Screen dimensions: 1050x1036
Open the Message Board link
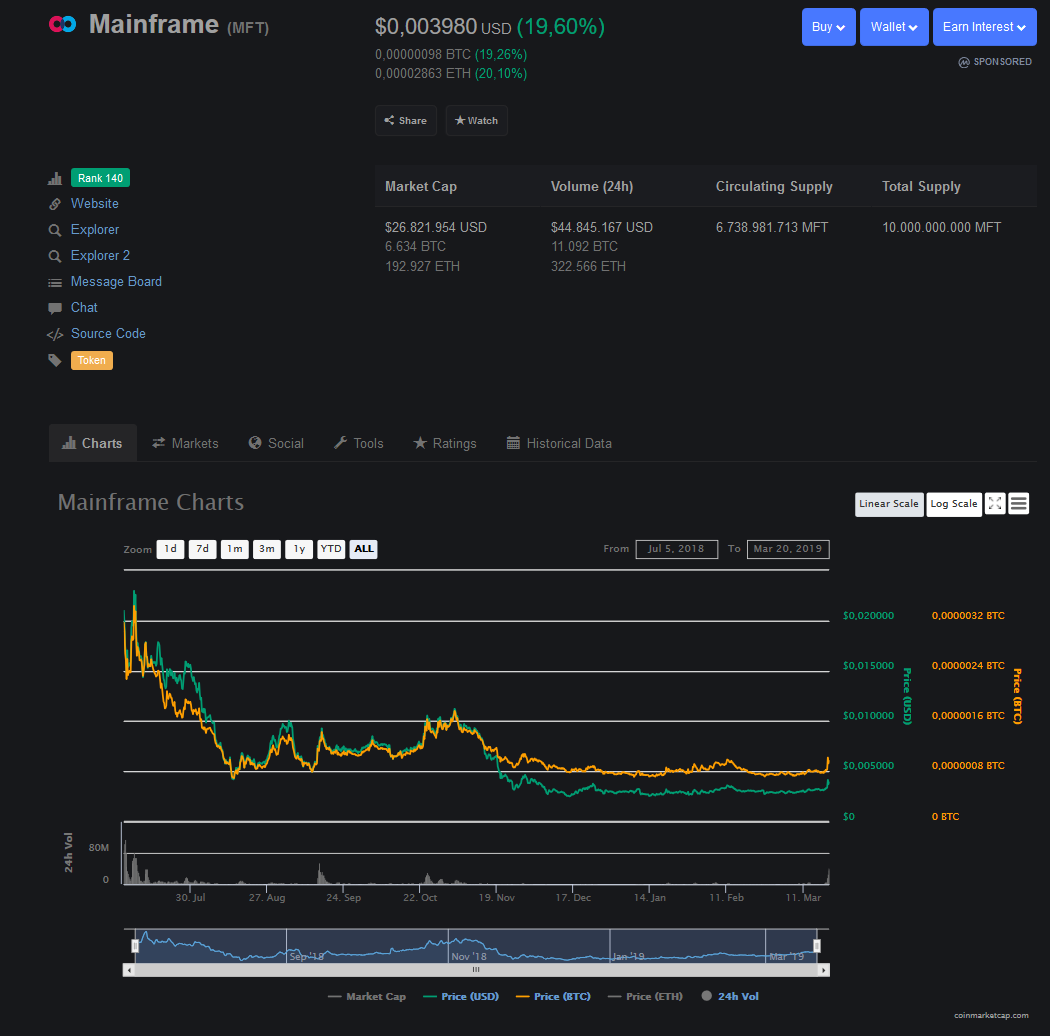(x=117, y=282)
